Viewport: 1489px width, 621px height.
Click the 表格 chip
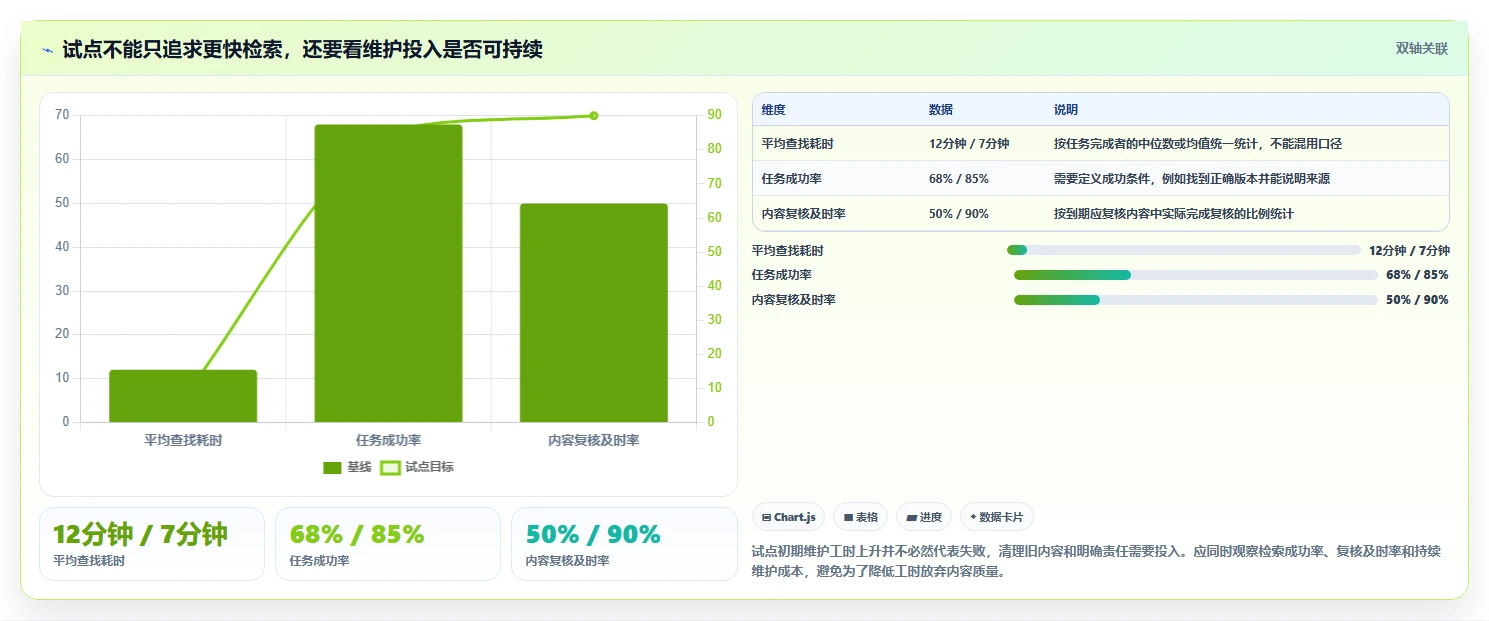click(860, 517)
